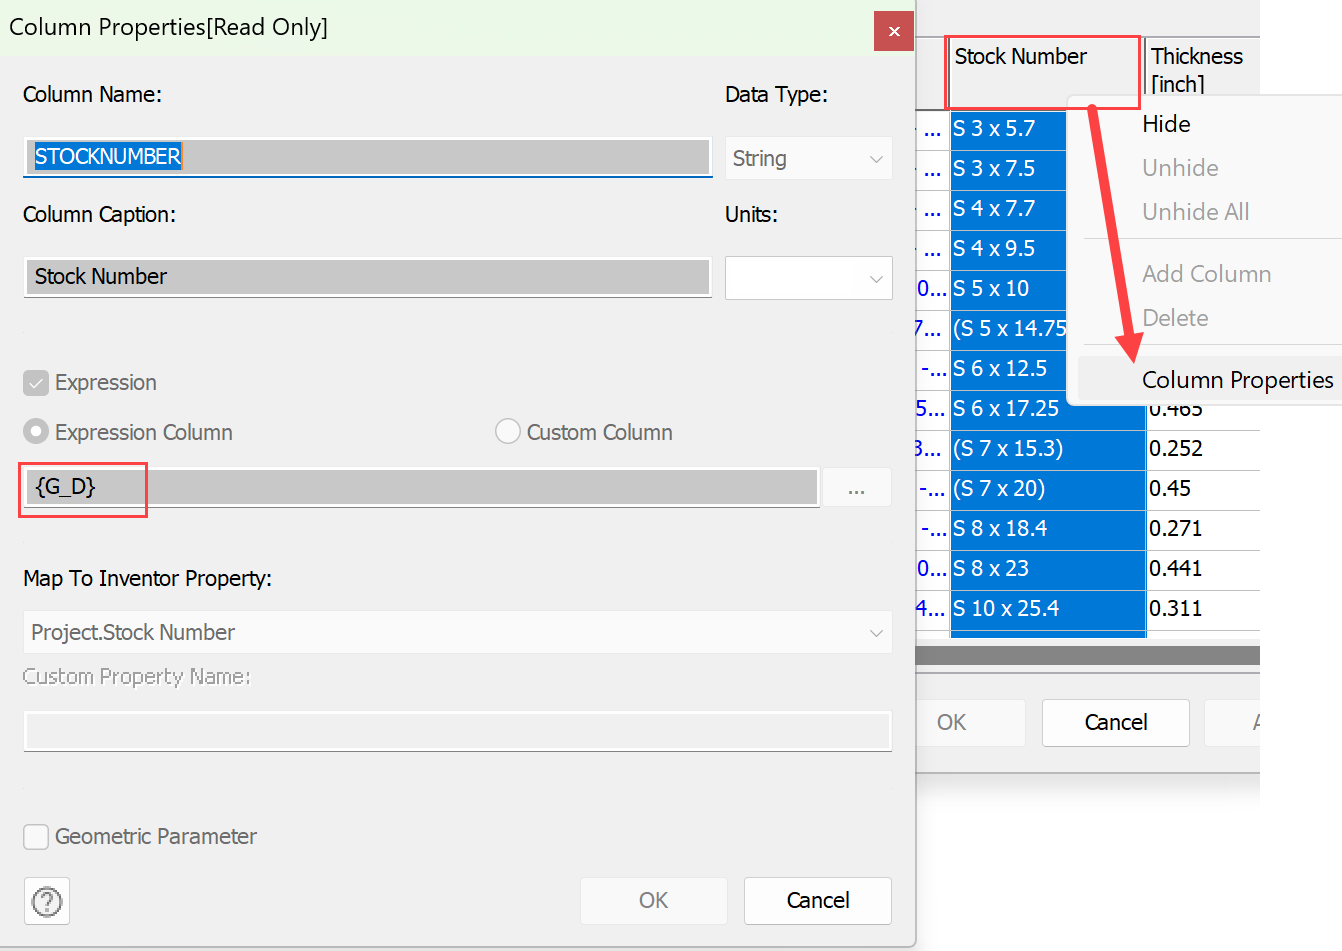Open the Data Type dropdown showing String
This screenshot has width=1342, height=951.
click(808, 158)
